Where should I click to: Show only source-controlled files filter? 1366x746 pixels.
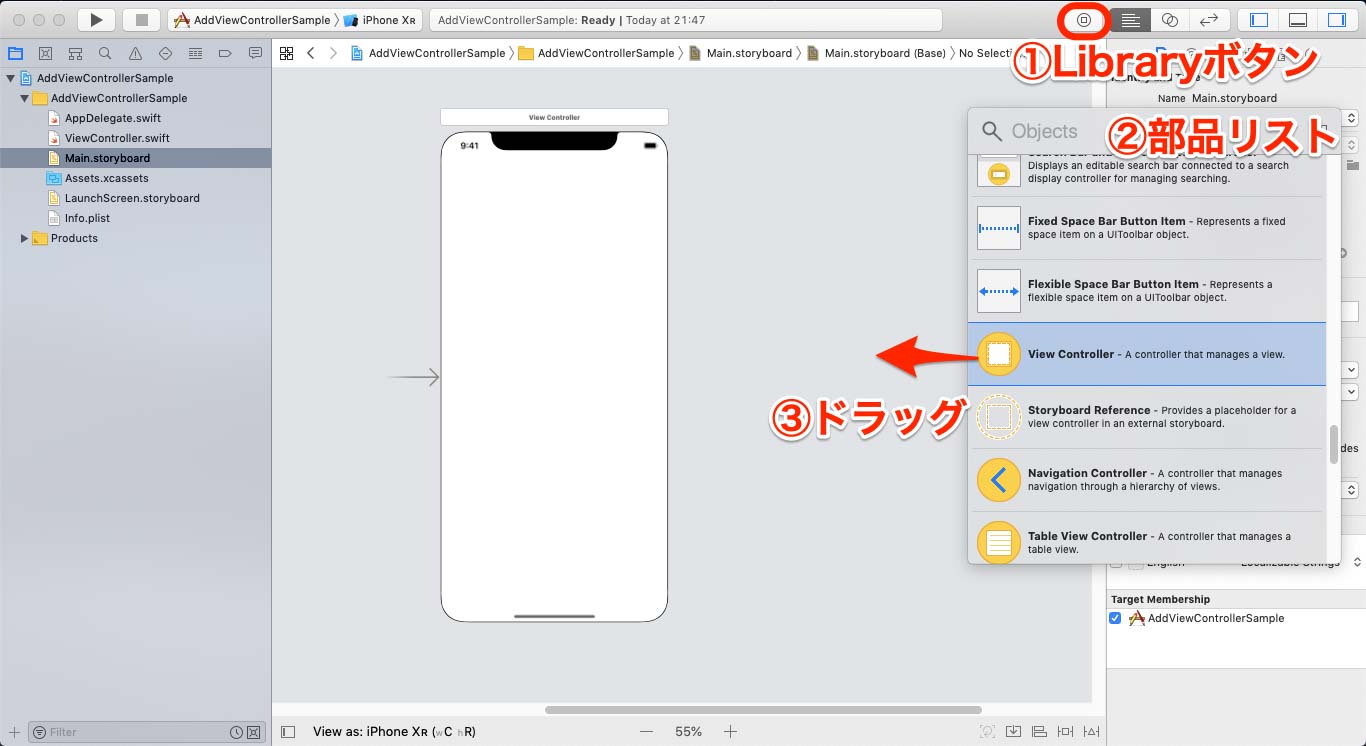tap(254, 732)
